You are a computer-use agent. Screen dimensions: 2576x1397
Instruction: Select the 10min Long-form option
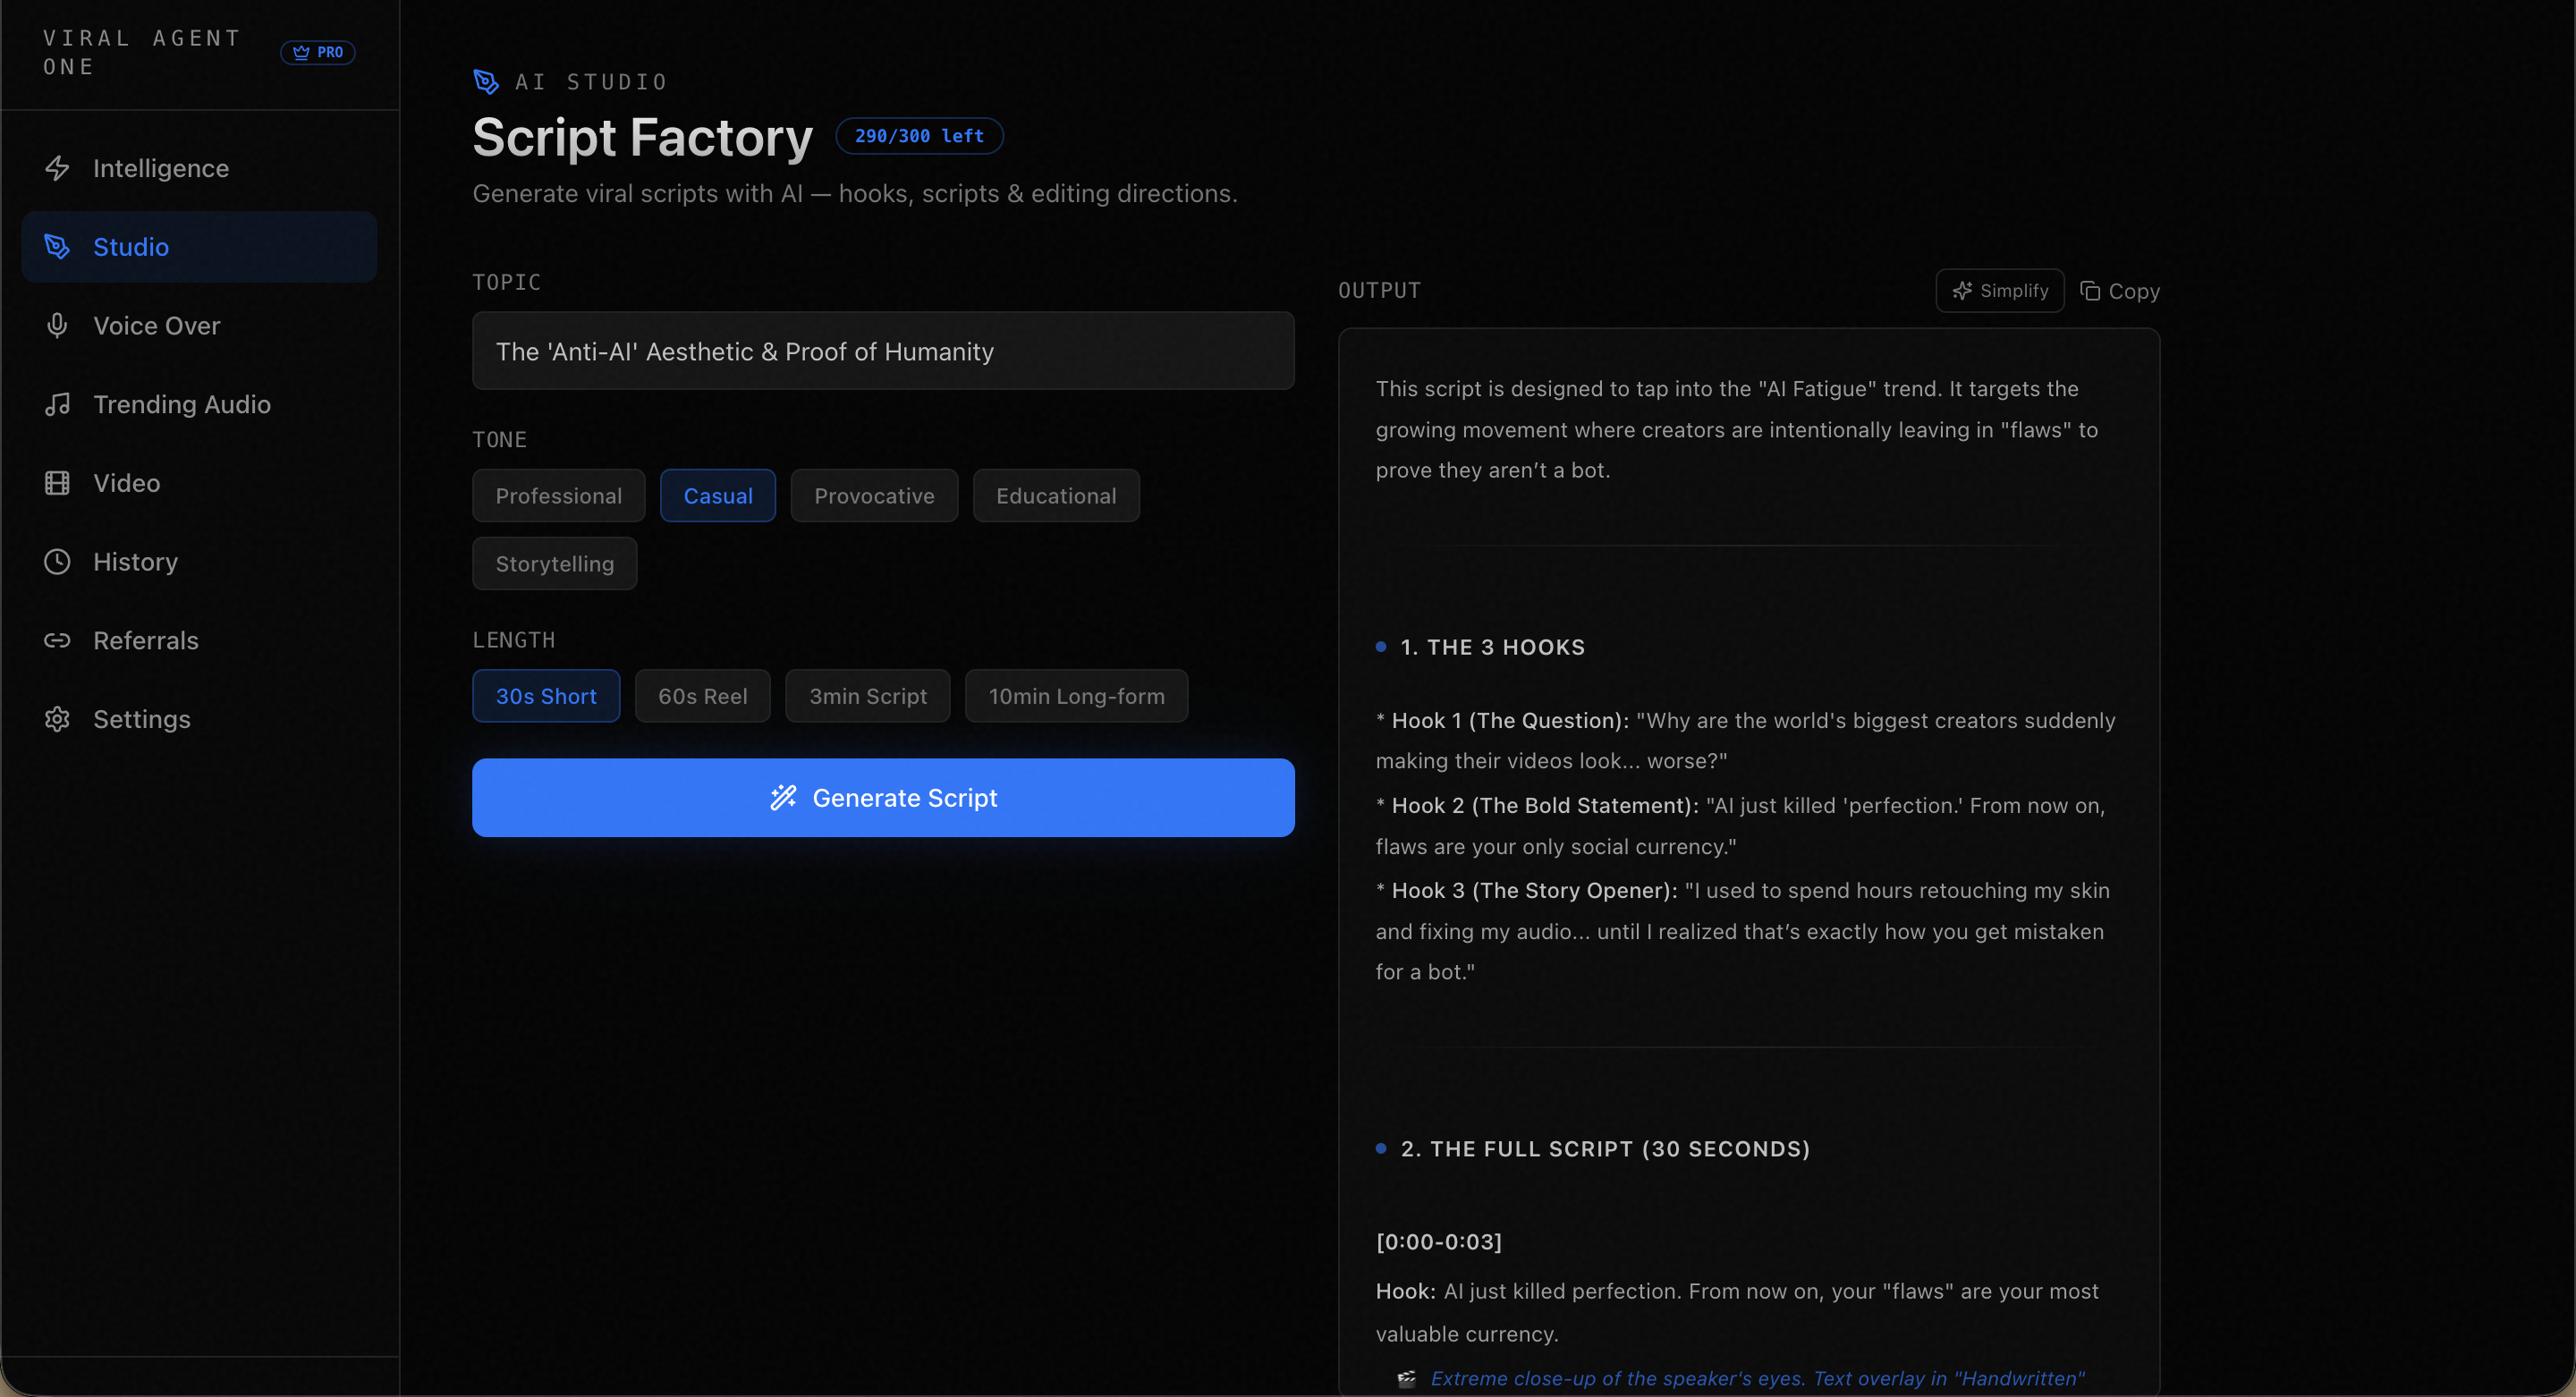coord(1076,696)
